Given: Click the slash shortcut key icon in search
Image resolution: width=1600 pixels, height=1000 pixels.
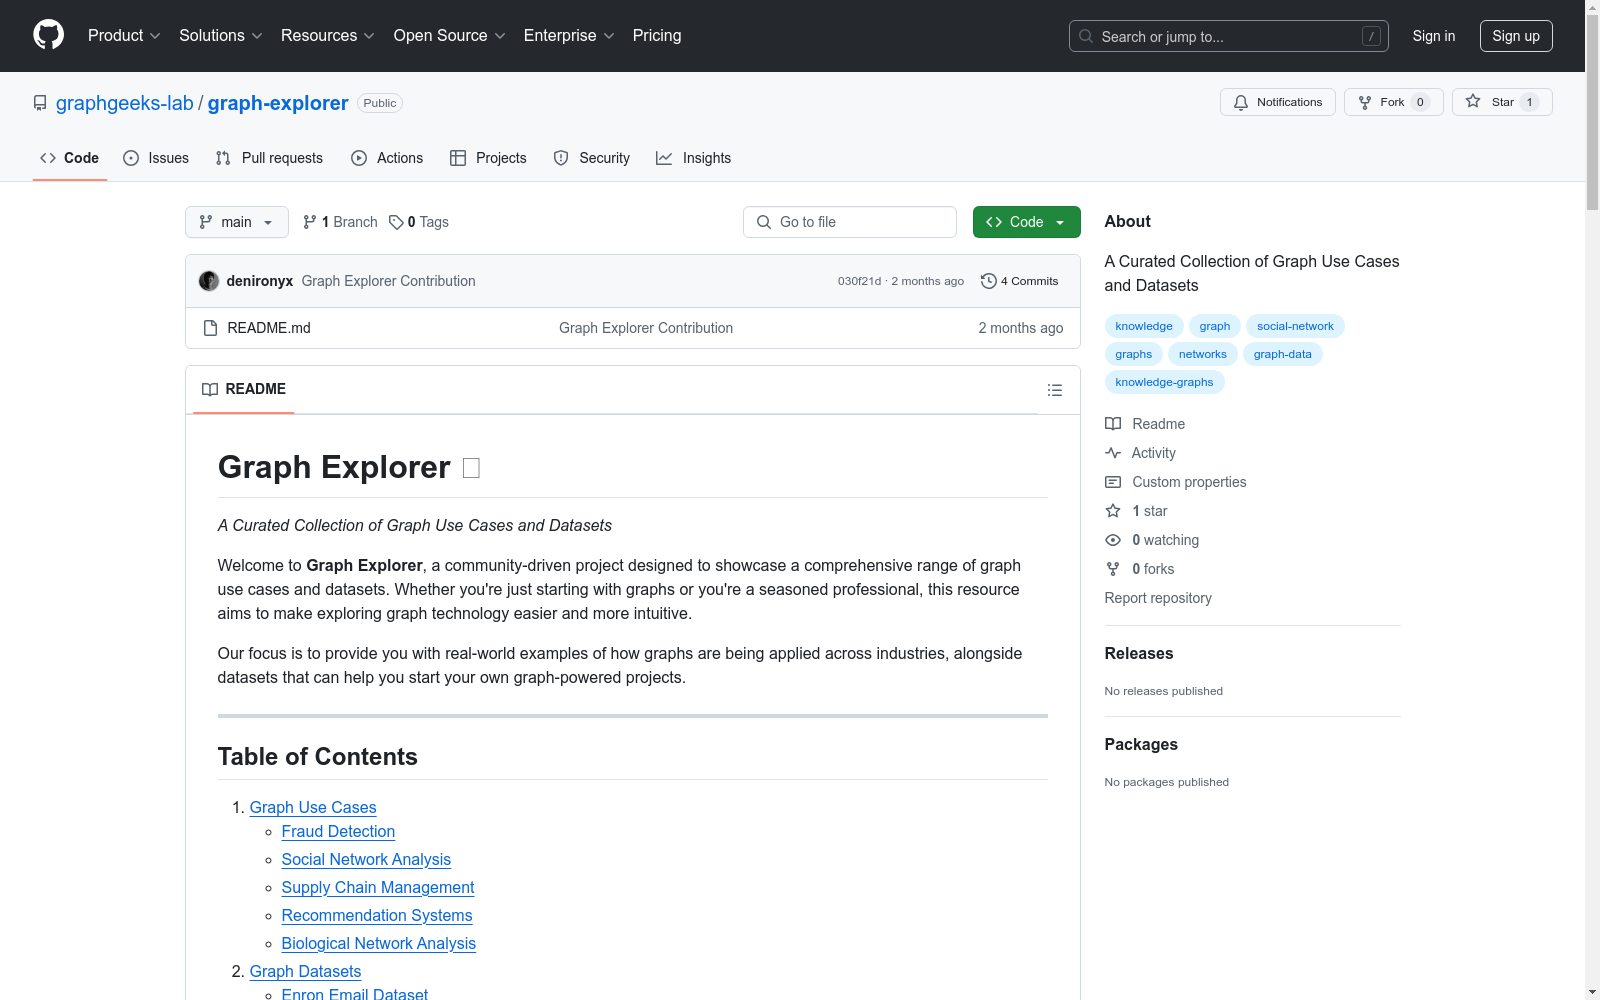Looking at the screenshot, I should pos(1371,36).
